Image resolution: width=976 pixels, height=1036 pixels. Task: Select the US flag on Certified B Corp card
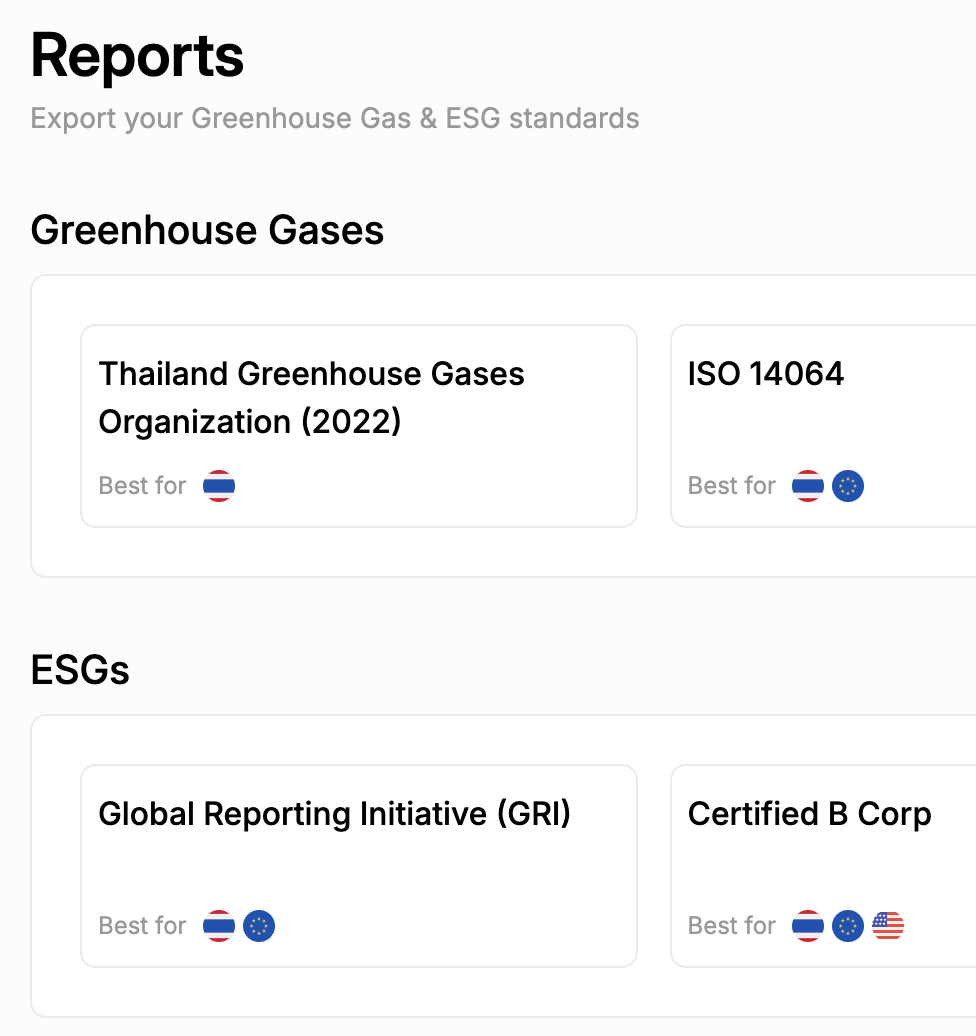[889, 926]
